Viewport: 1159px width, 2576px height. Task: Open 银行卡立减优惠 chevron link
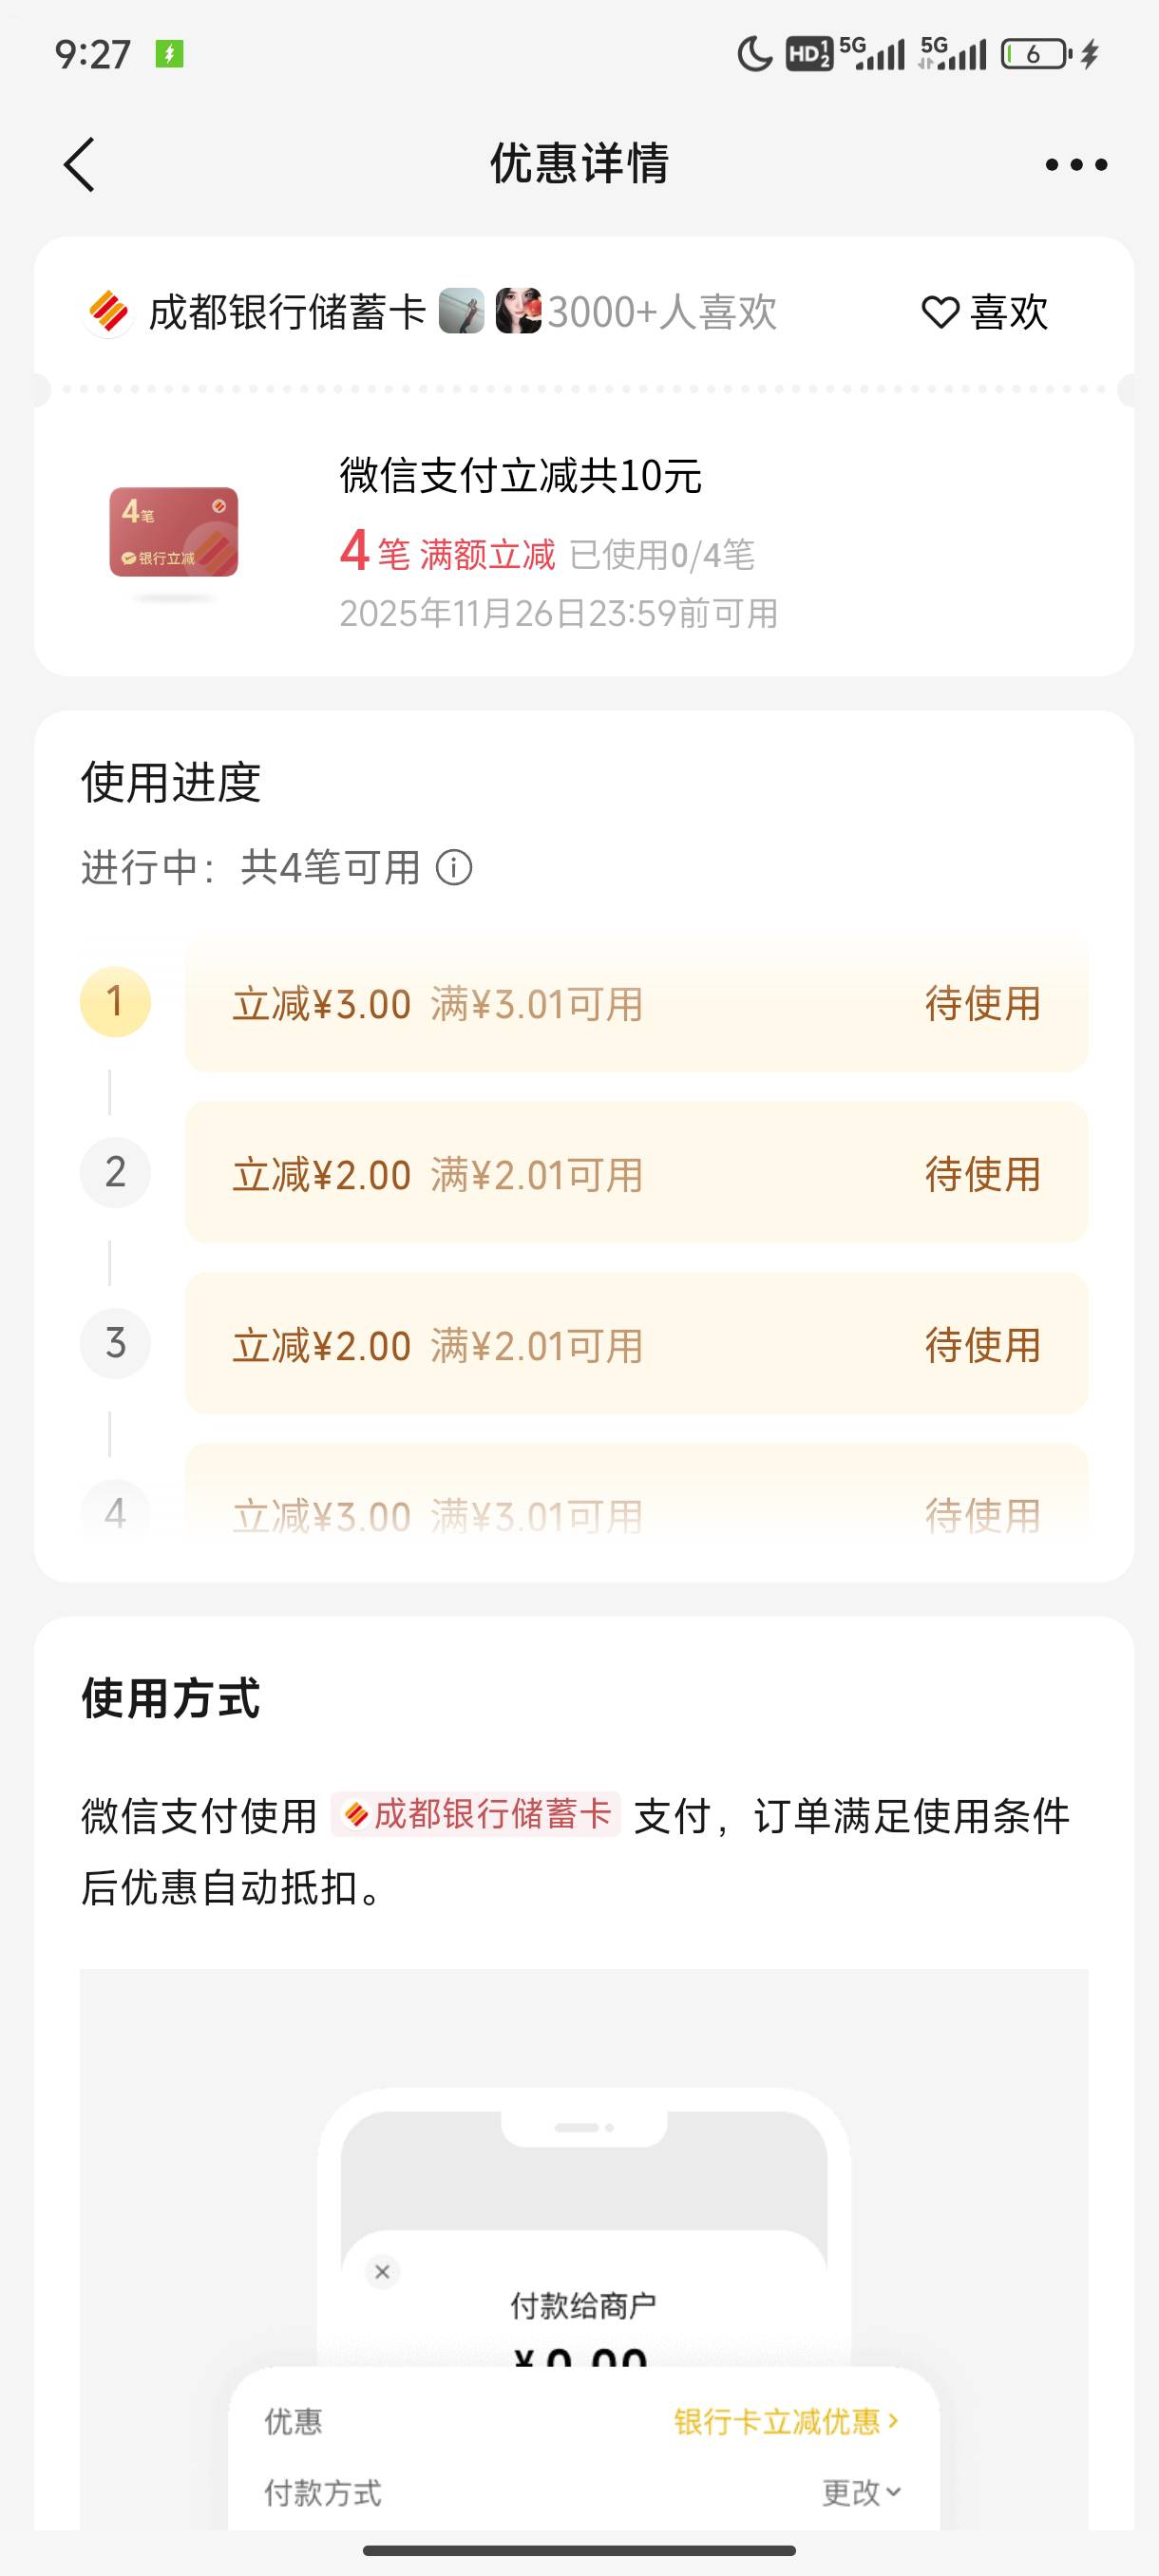(x=786, y=2421)
